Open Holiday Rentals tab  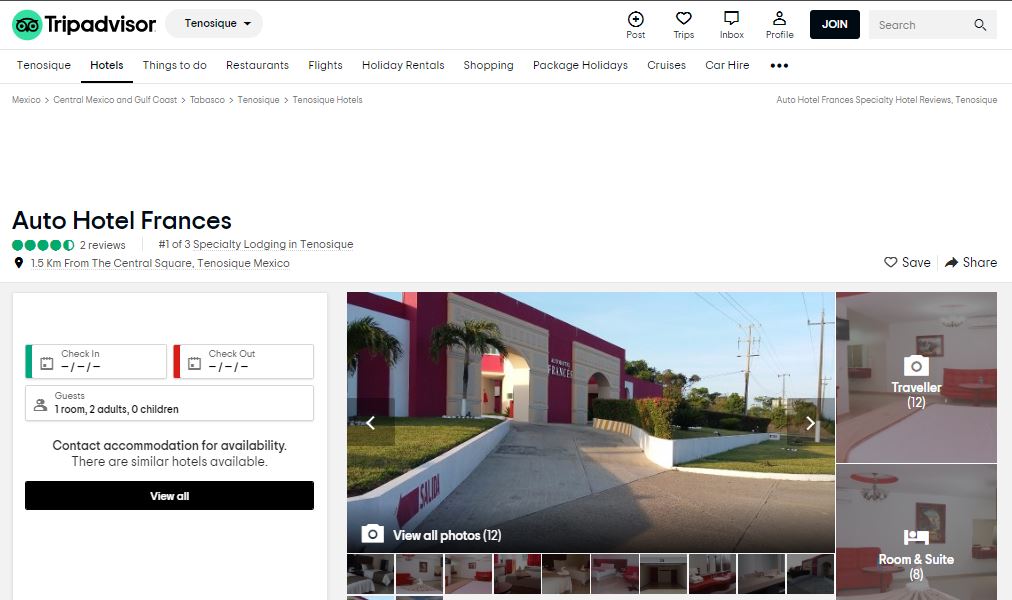(x=403, y=65)
